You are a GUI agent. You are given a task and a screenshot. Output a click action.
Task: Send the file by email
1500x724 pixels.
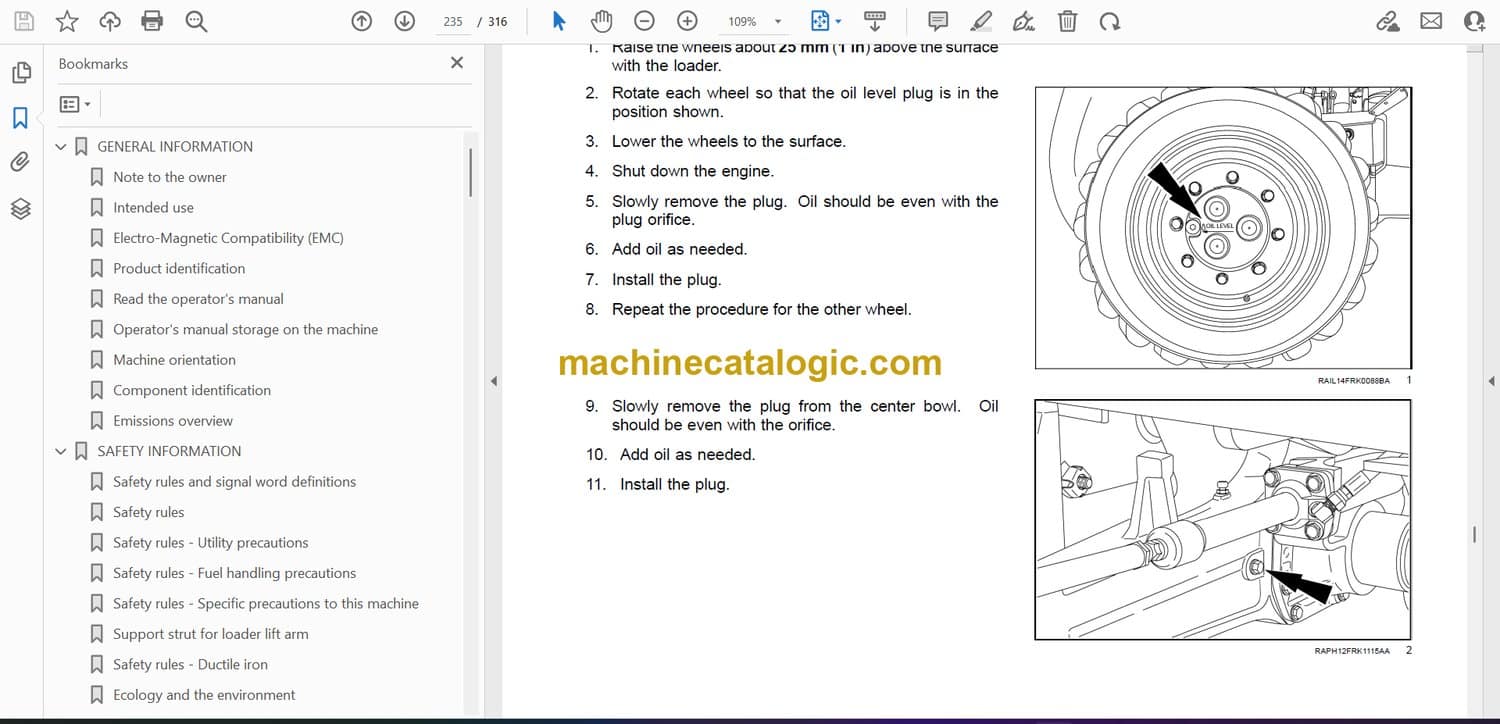1431,21
